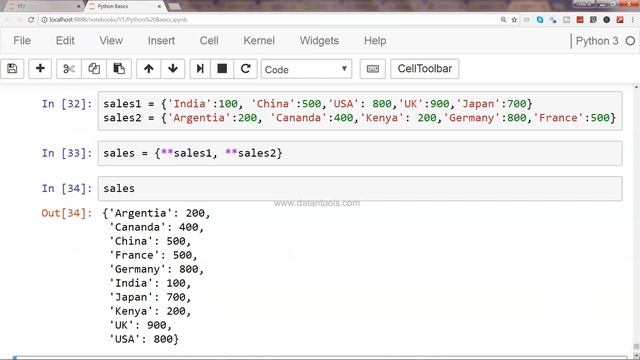Open the Cell menu
Image resolution: width=640 pixels, height=360 pixels.
tap(209, 40)
